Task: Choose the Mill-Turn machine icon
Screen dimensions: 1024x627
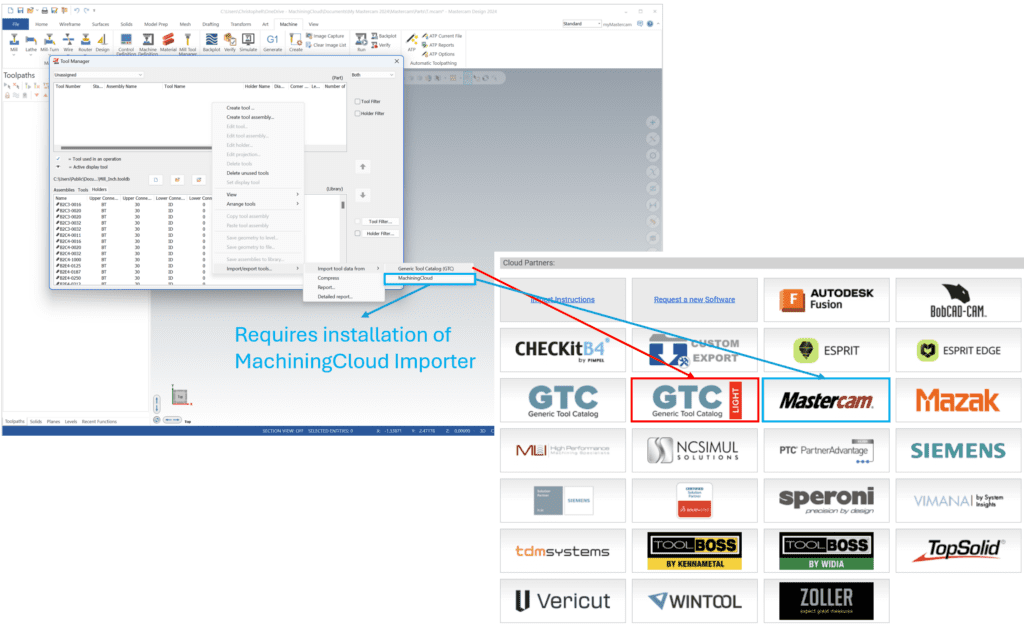Action: [x=49, y=42]
